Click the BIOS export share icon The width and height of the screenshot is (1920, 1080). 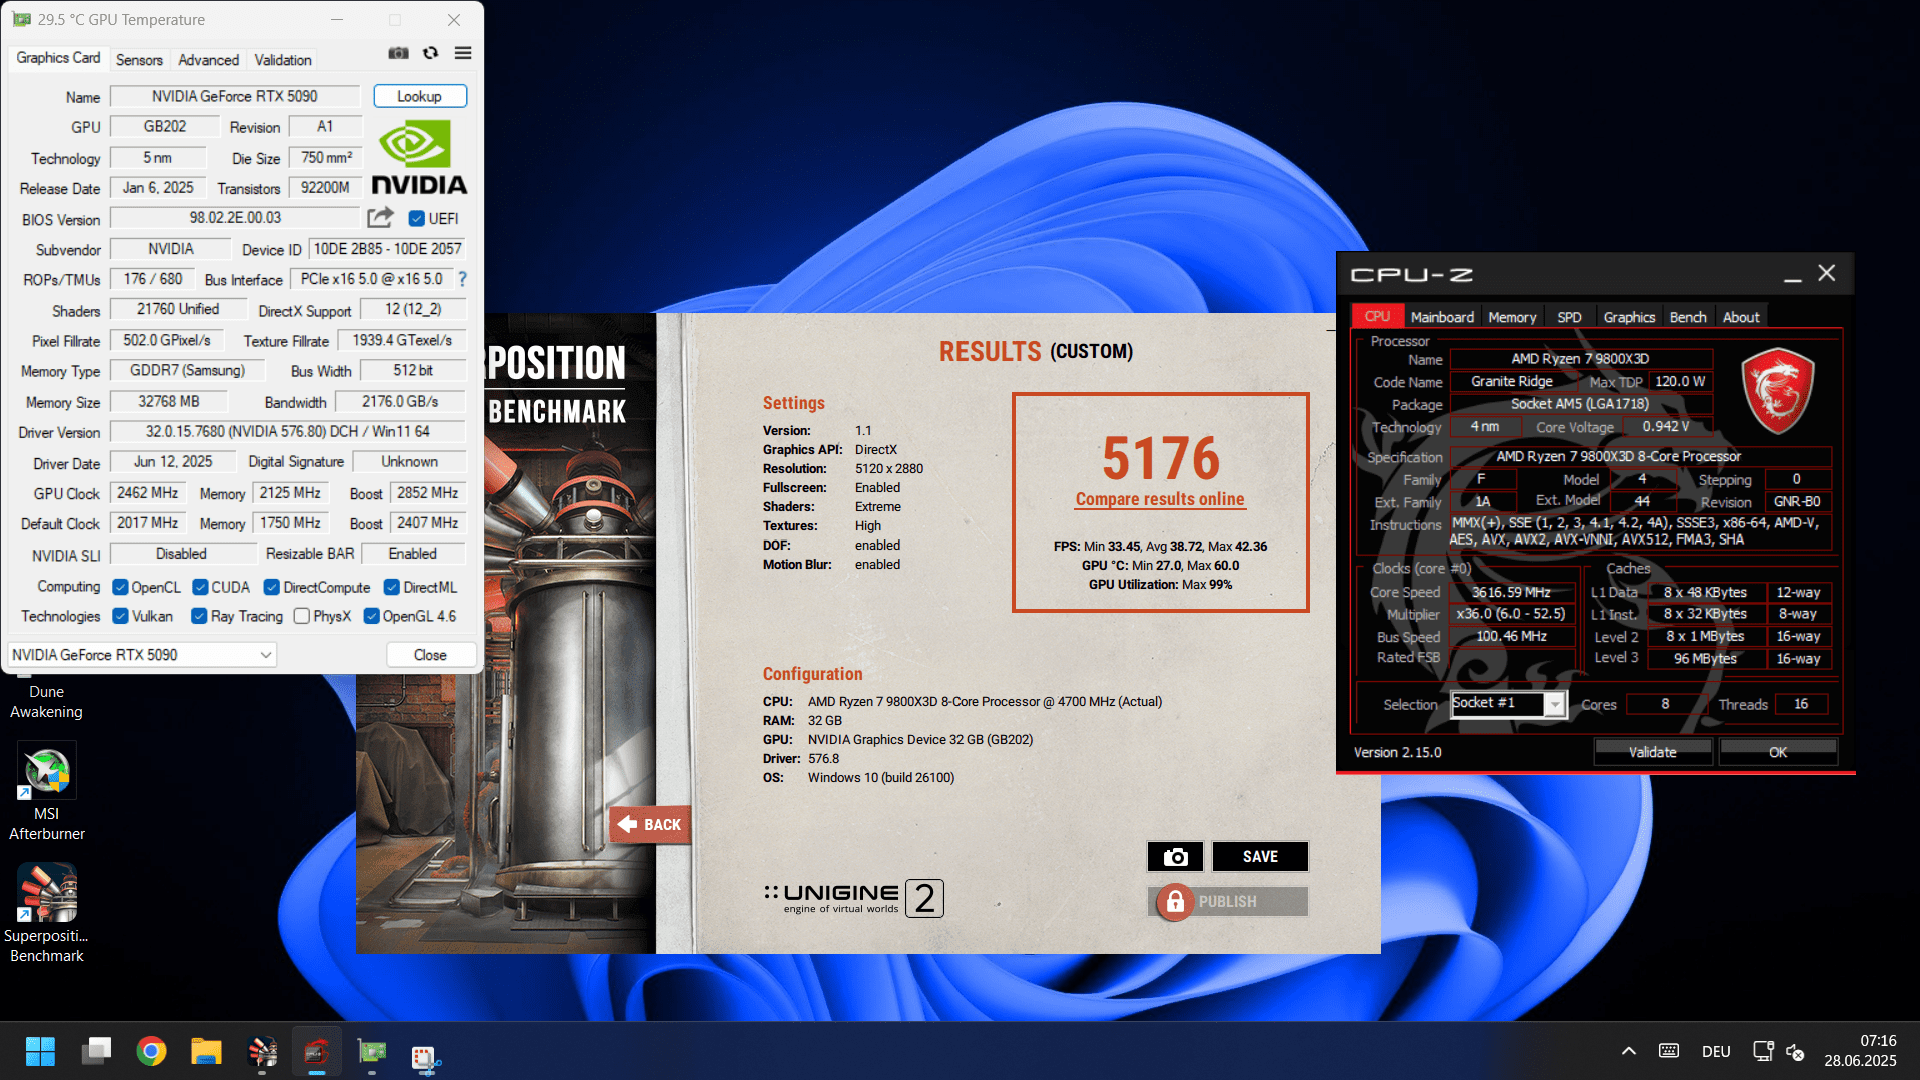[380, 218]
